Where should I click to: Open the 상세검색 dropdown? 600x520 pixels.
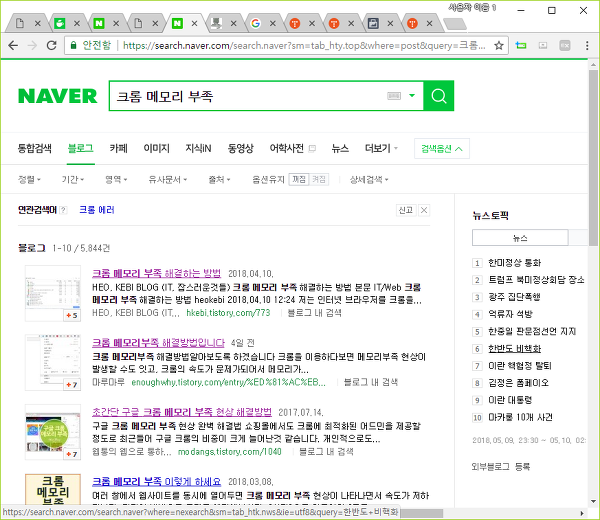[x=369, y=179]
